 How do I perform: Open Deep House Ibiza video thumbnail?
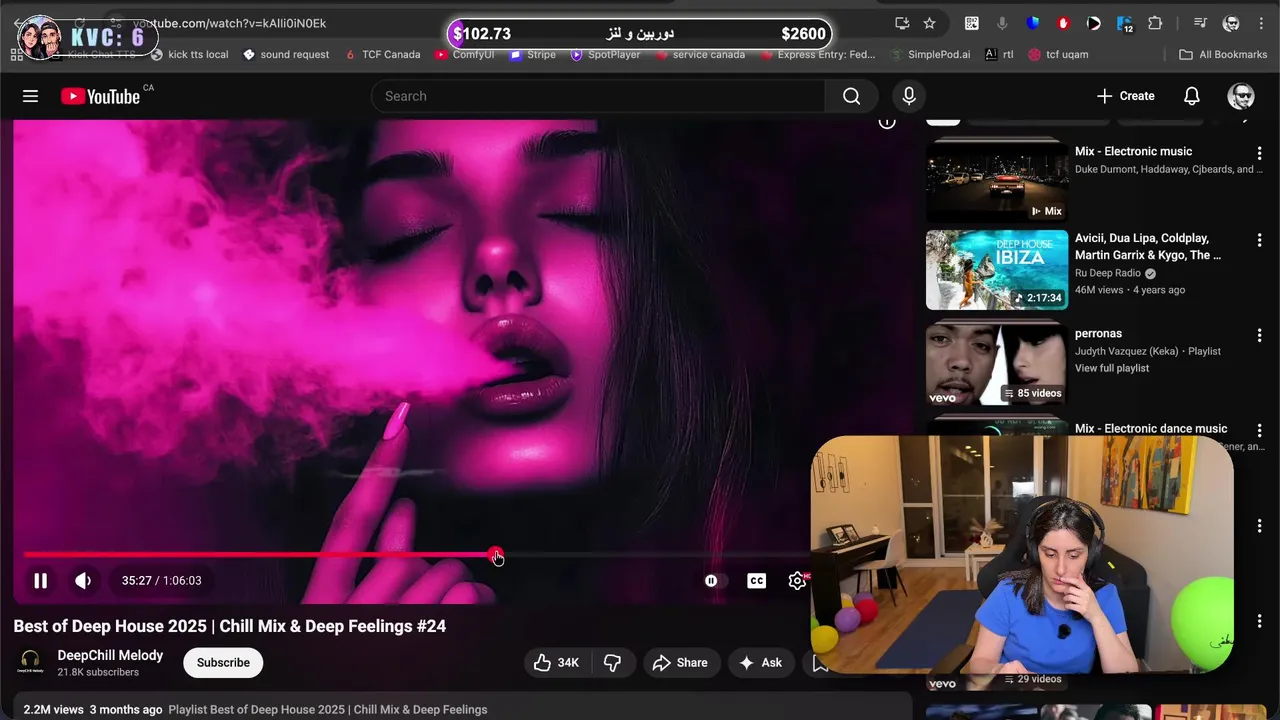tap(996, 270)
